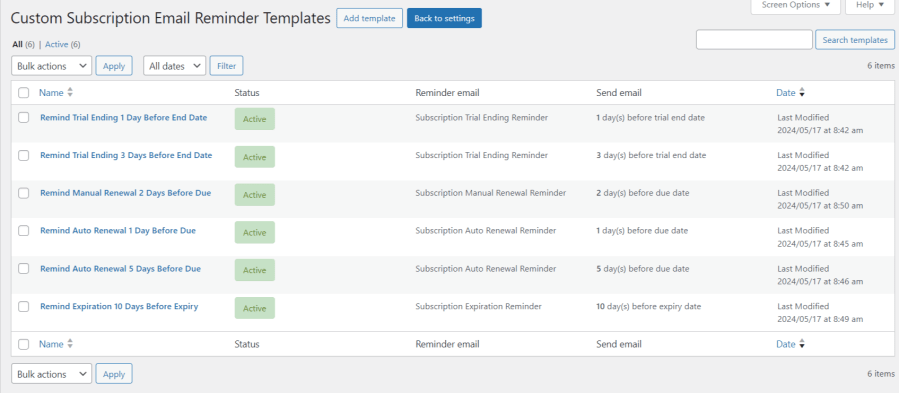The image size is (899, 393).
Task: Focus the template search input field
Action: point(754,40)
